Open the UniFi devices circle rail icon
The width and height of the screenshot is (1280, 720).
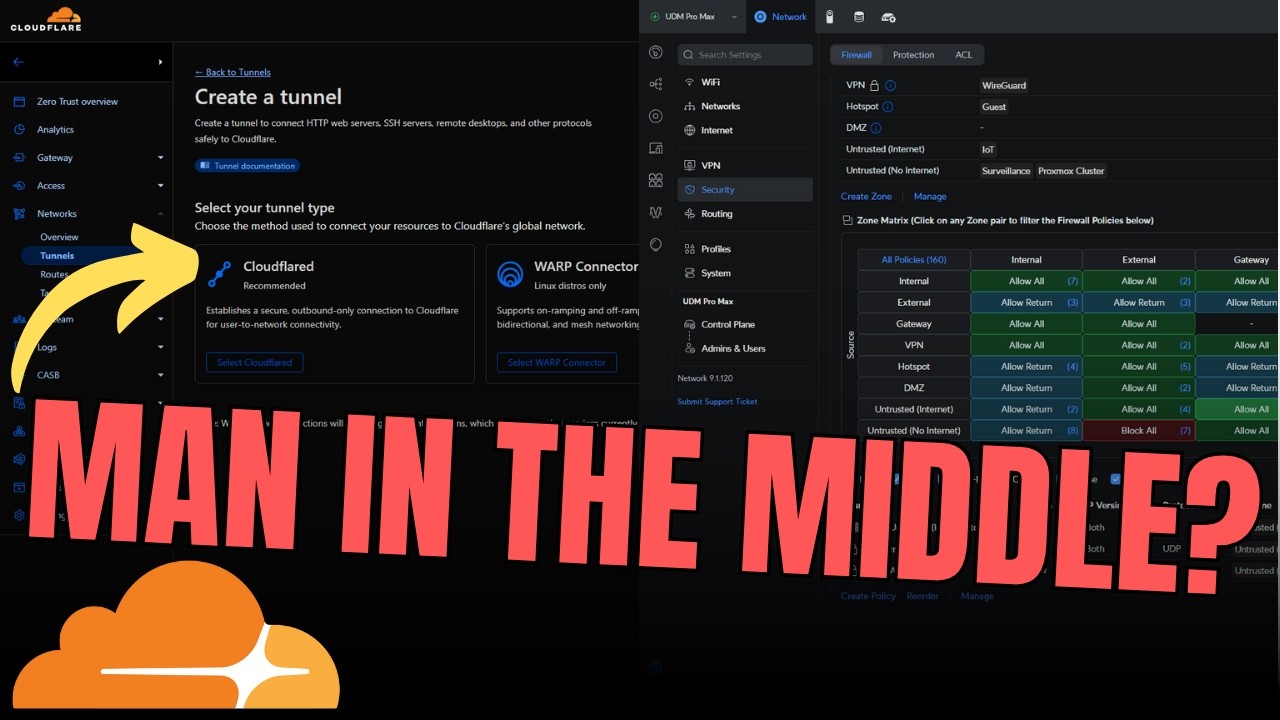(x=656, y=116)
